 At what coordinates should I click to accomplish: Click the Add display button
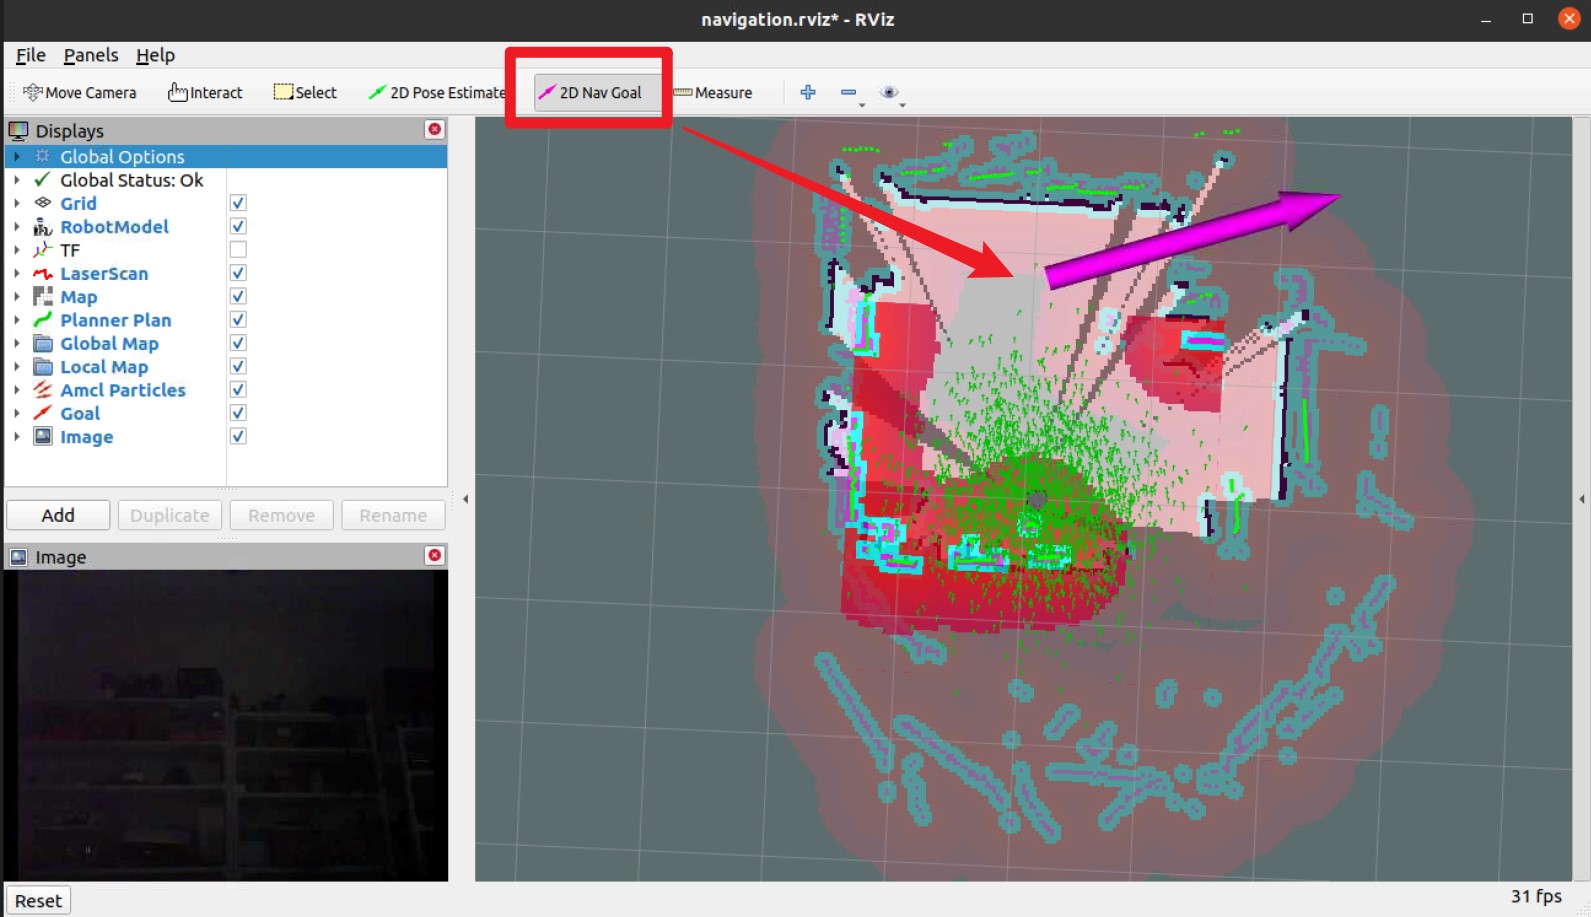click(x=58, y=515)
